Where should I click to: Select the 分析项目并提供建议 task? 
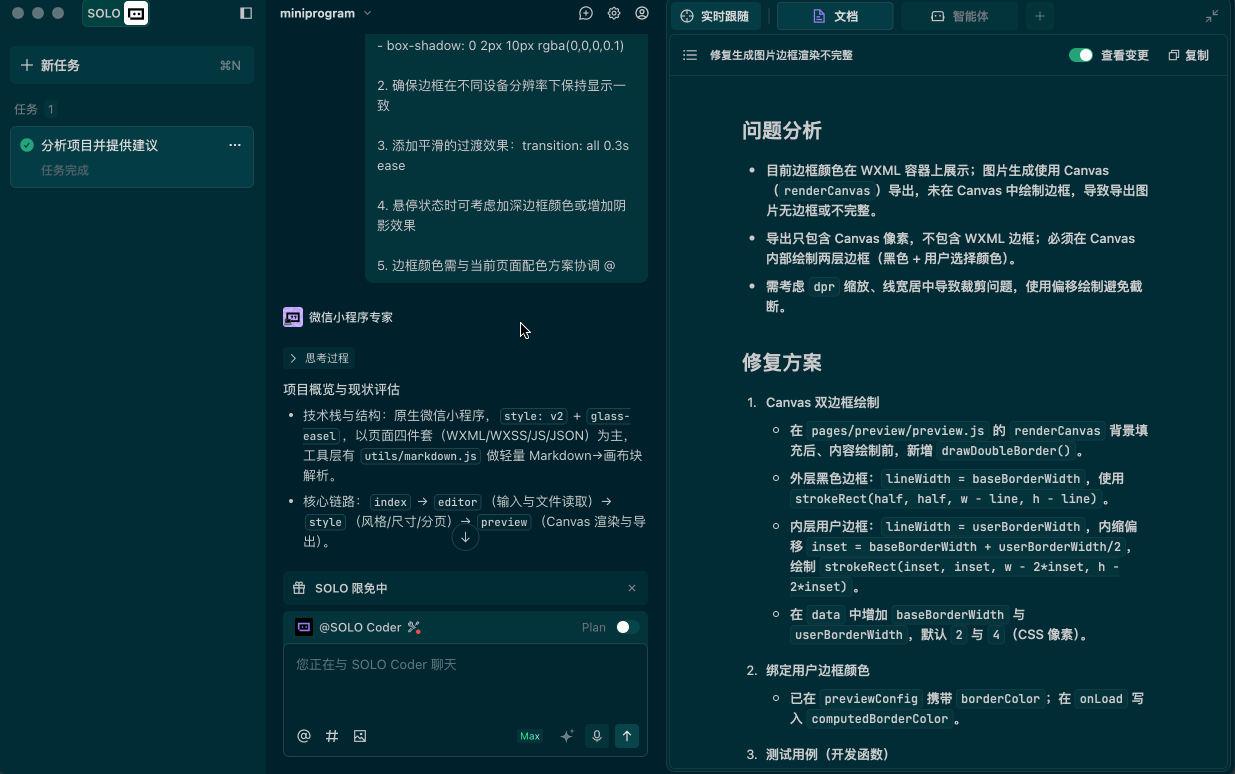tap(132, 157)
